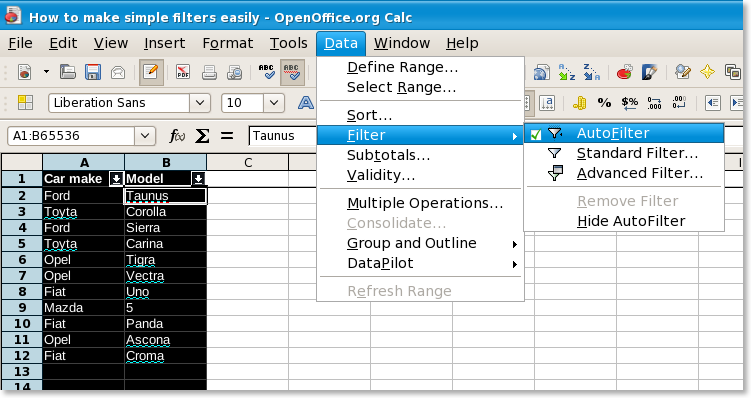Choose Define Range... from Data menu
751x398 pixels.
coord(420,68)
